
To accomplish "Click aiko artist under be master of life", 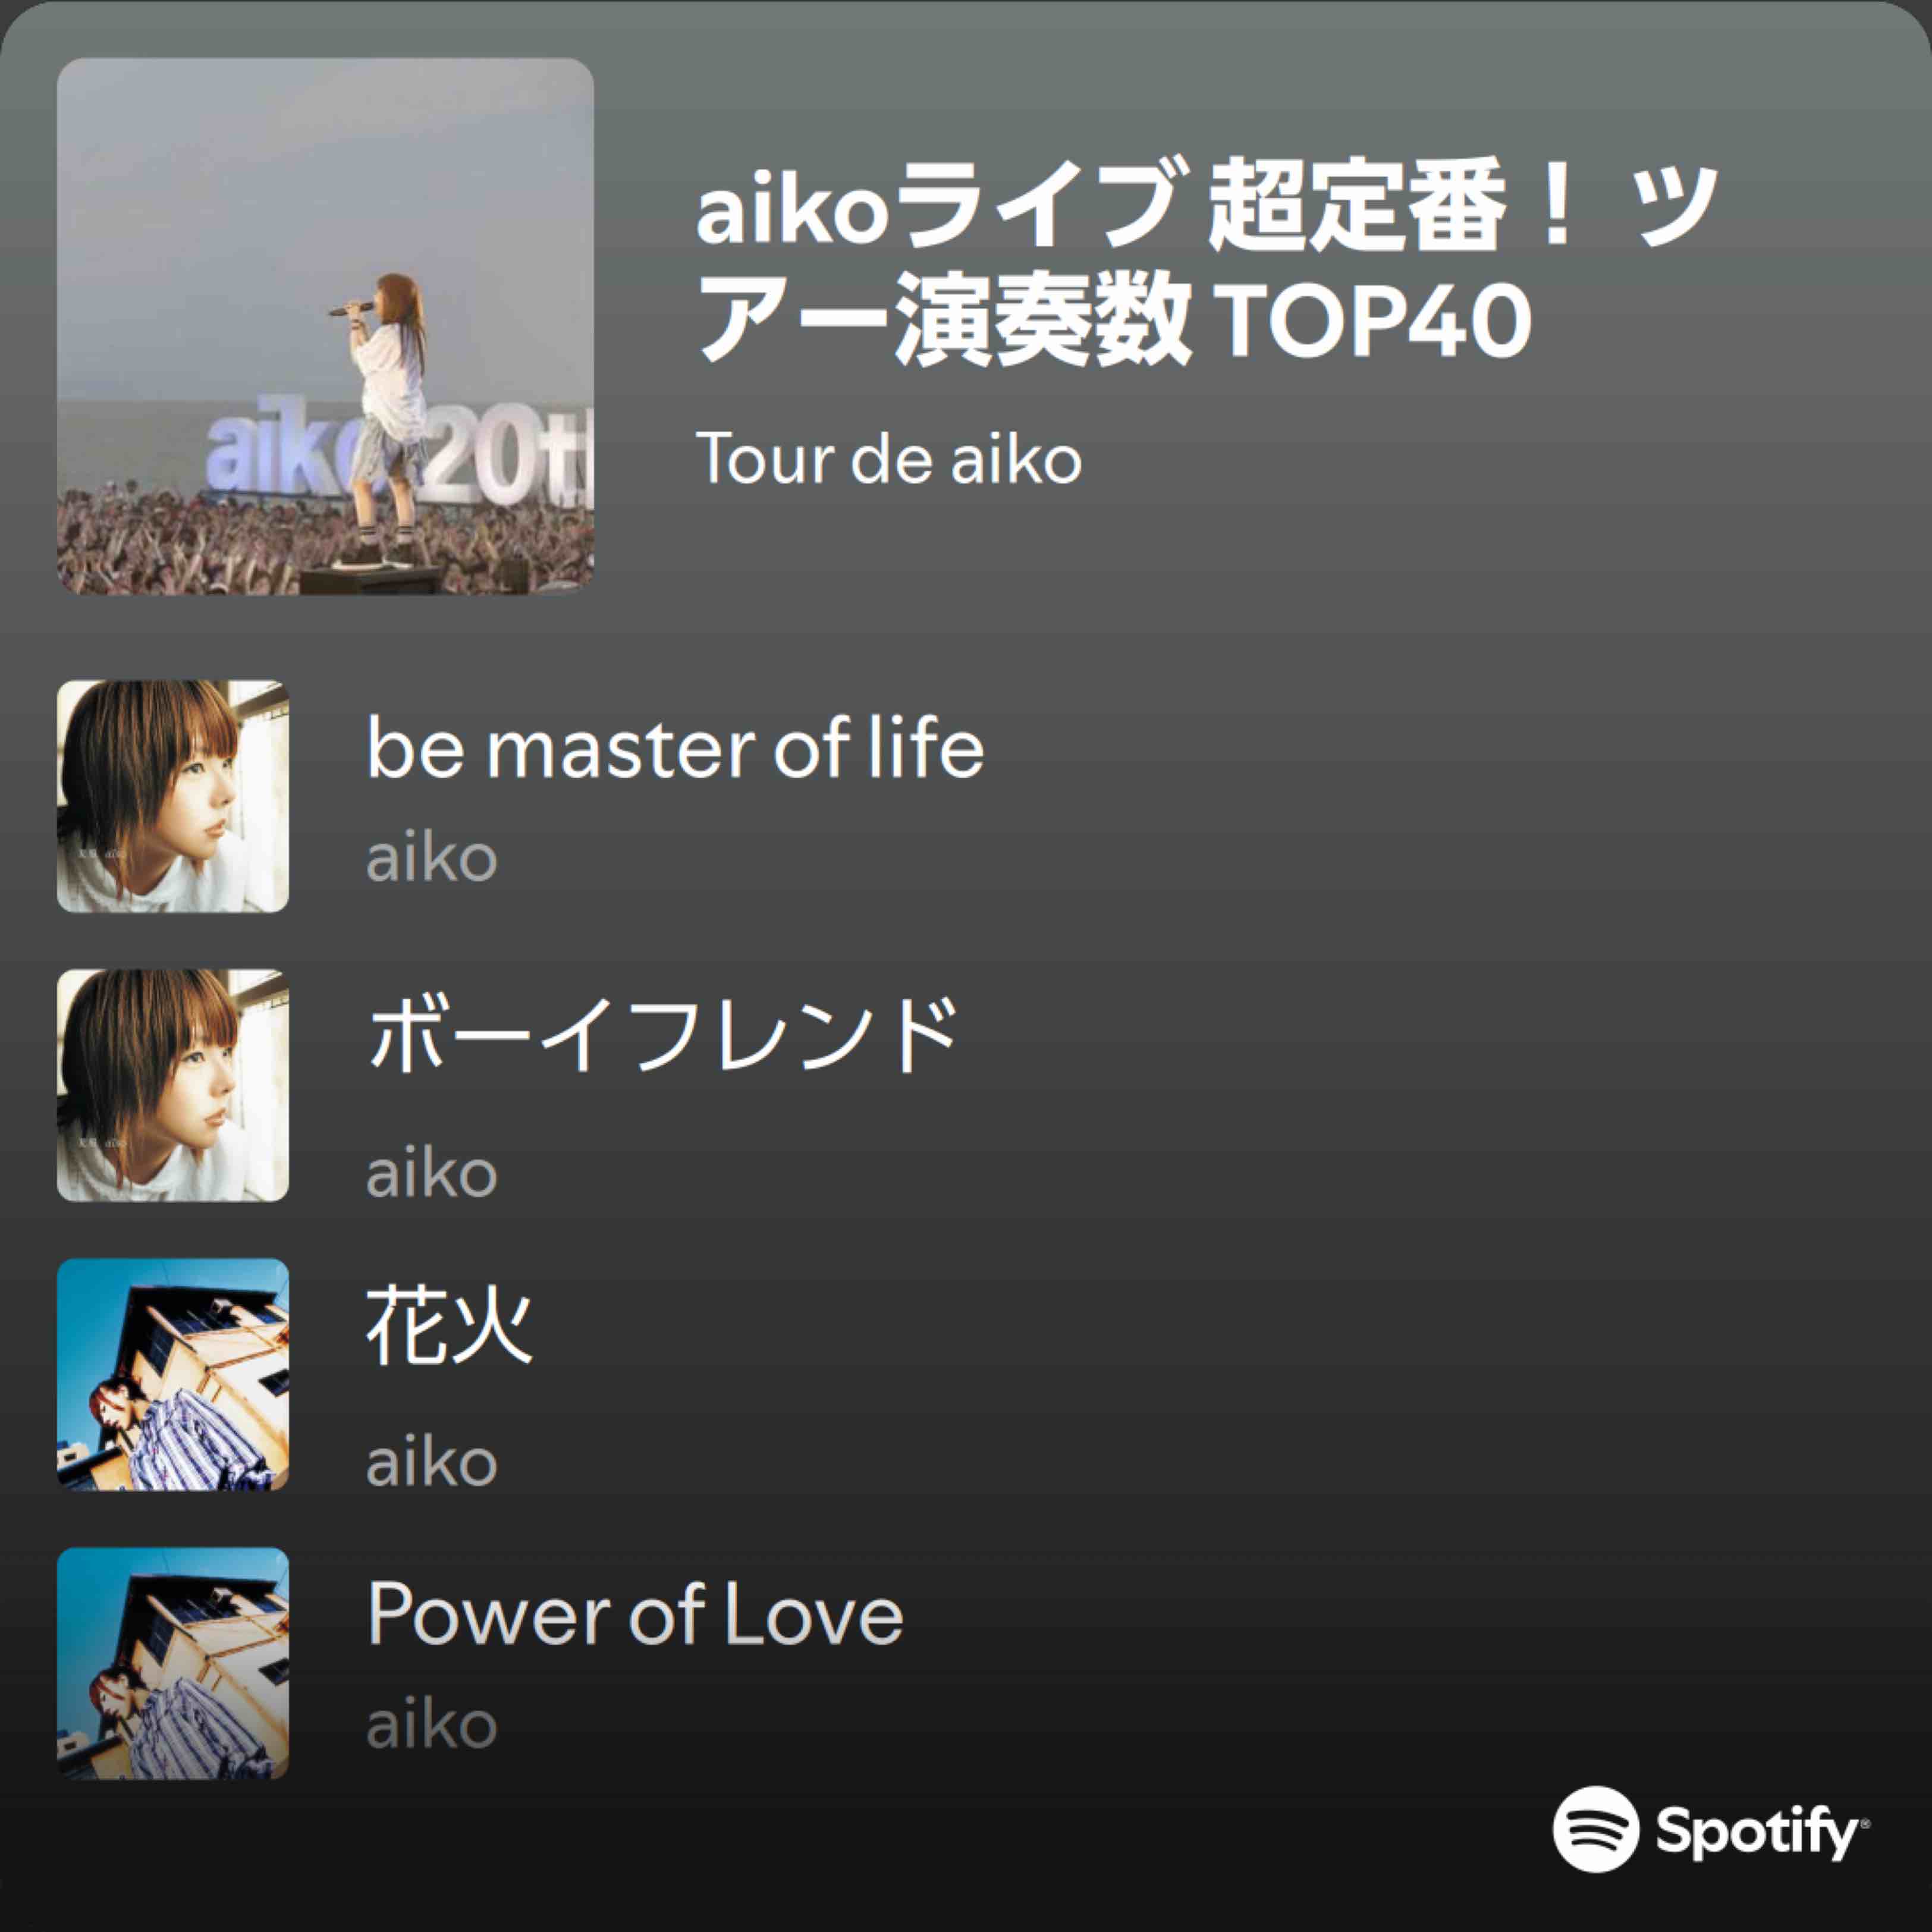I will (x=432, y=859).
